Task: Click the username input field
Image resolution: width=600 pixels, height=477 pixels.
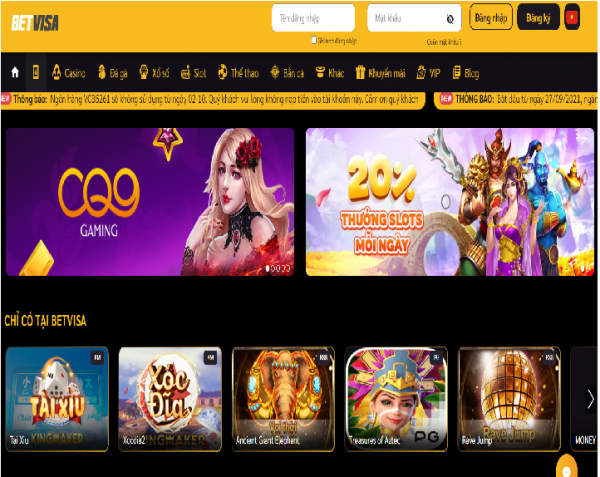Action: click(x=313, y=18)
